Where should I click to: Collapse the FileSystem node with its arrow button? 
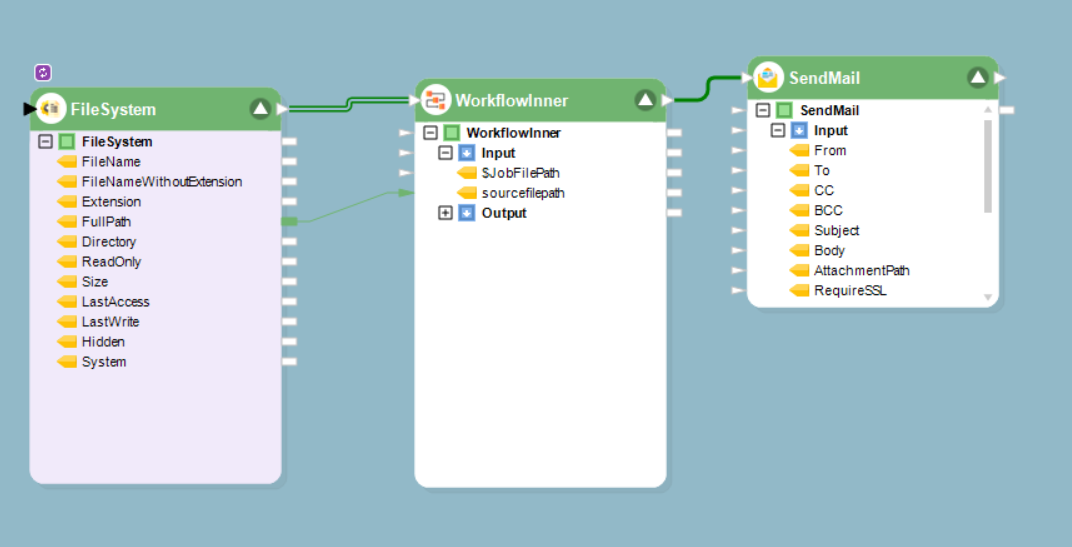(x=260, y=109)
